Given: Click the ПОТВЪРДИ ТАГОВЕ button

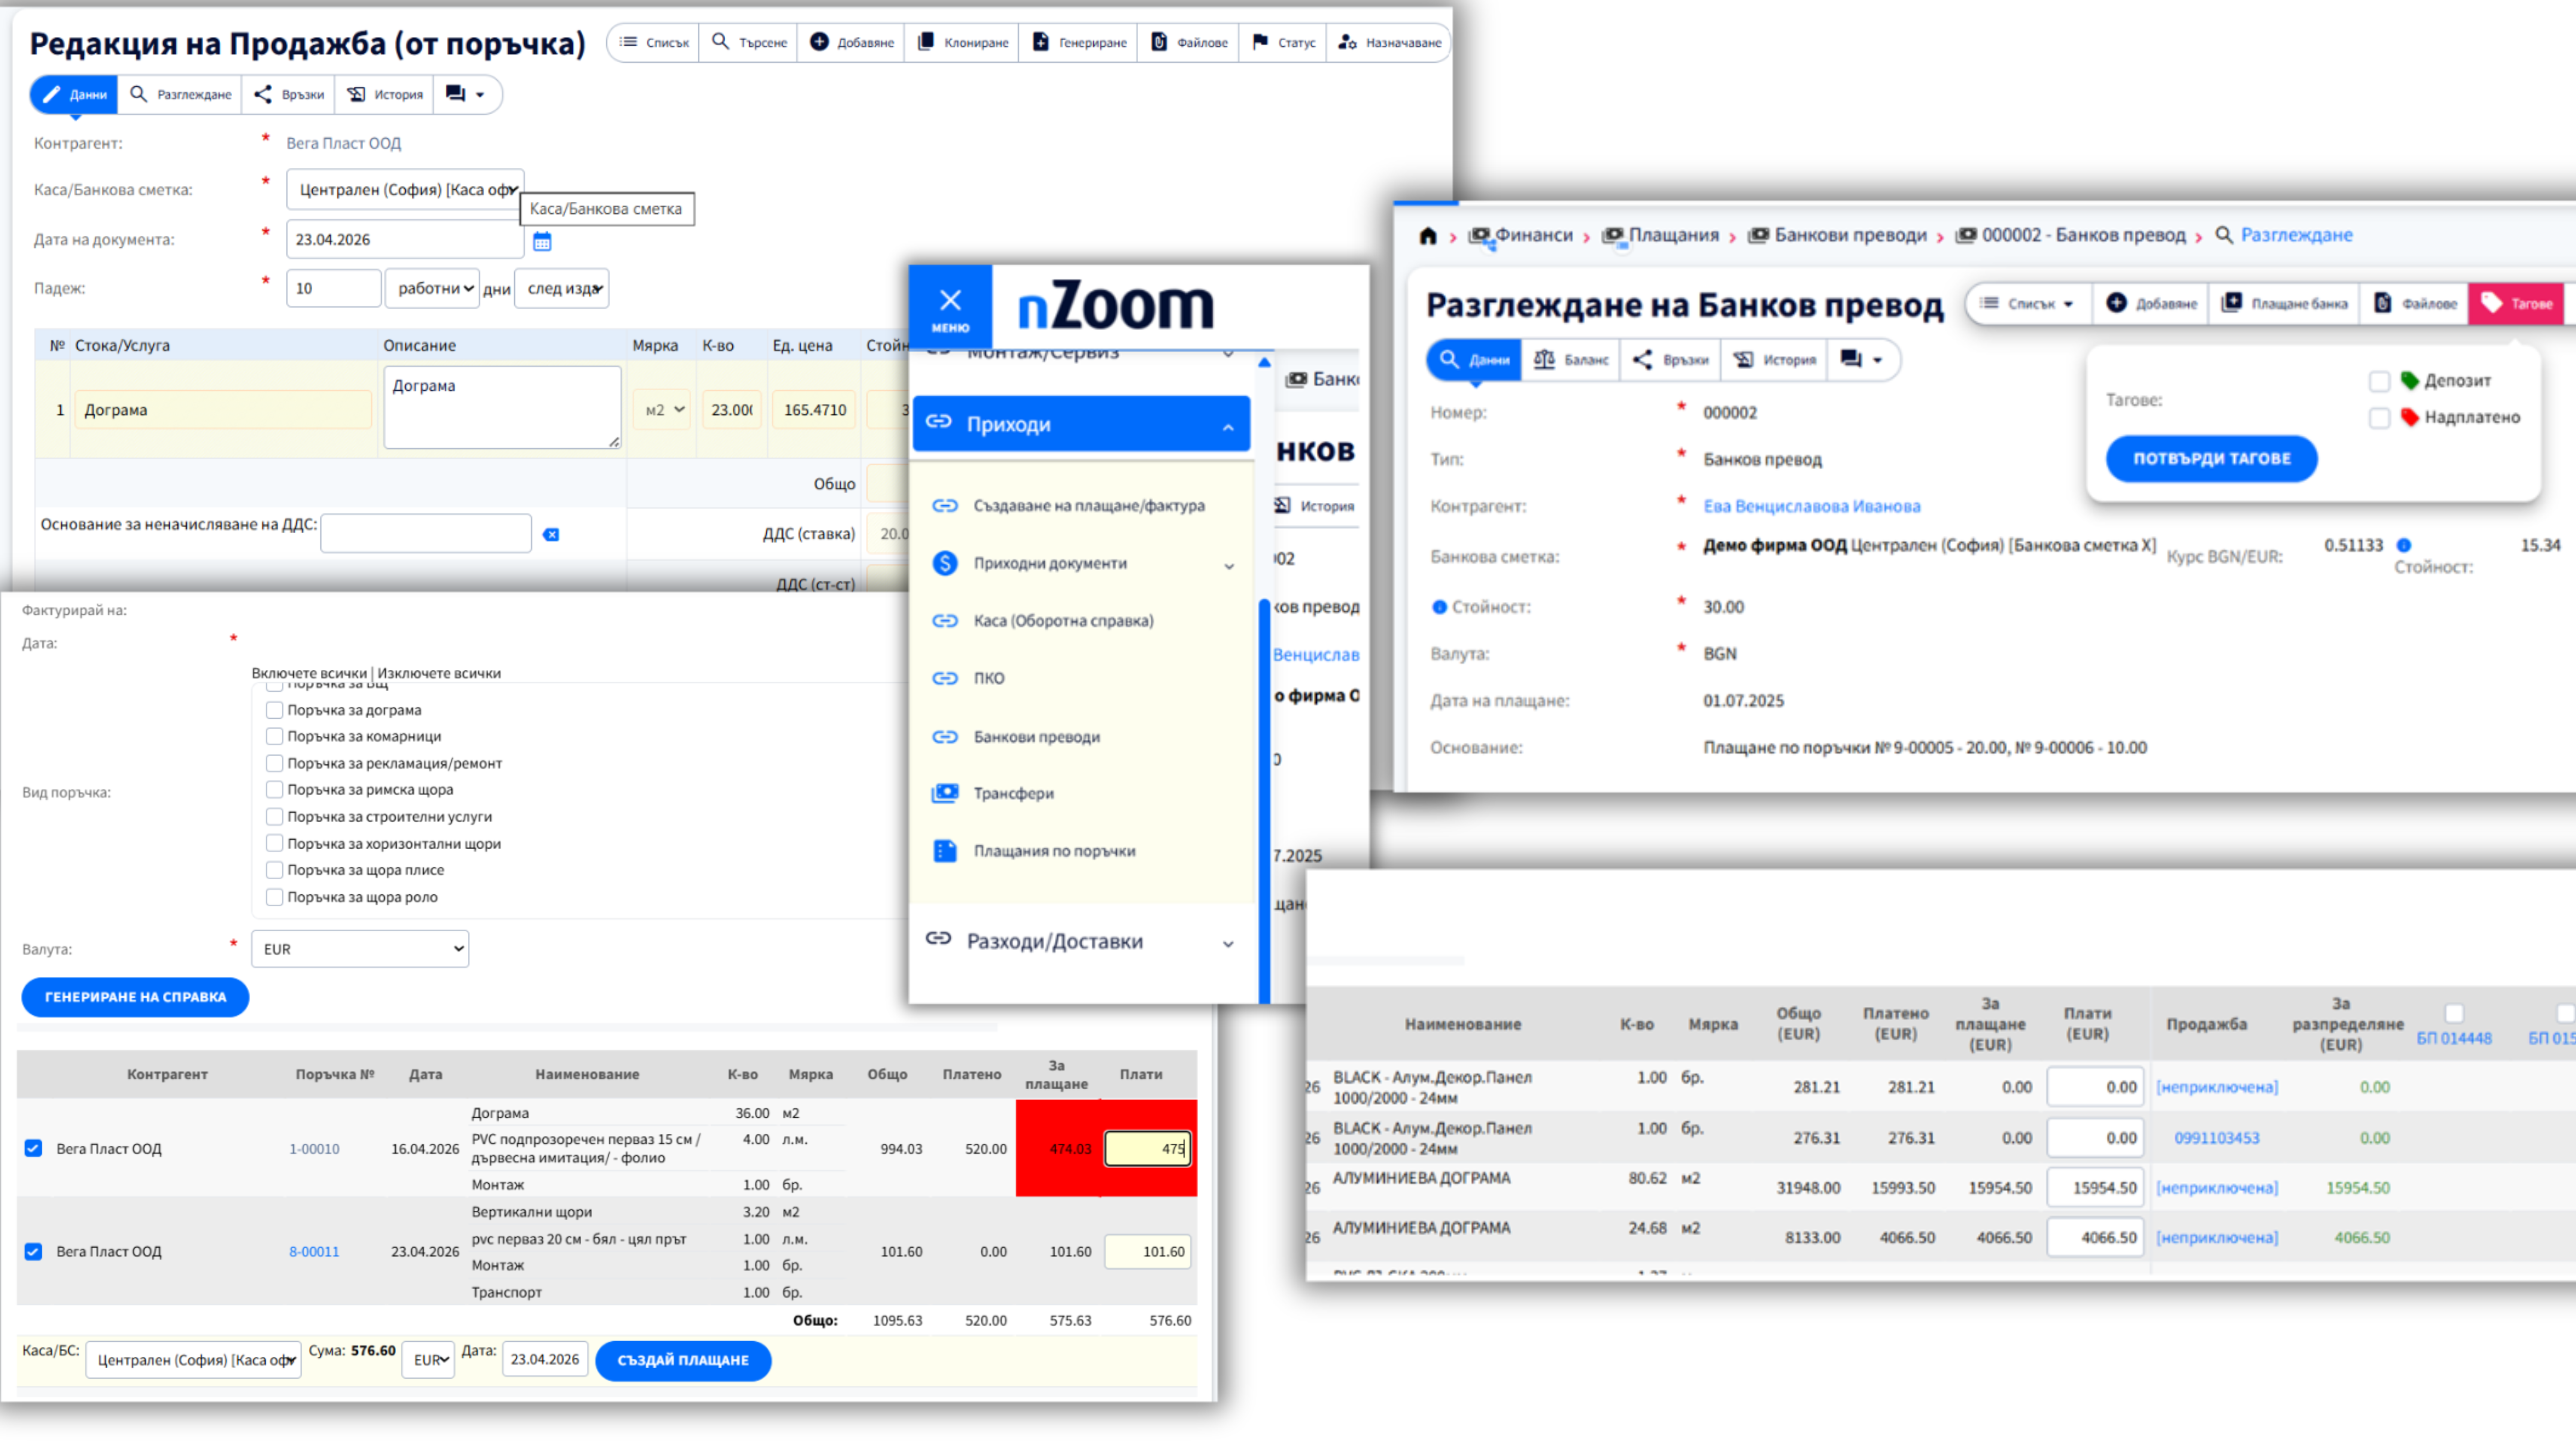Looking at the screenshot, I should [2212, 458].
